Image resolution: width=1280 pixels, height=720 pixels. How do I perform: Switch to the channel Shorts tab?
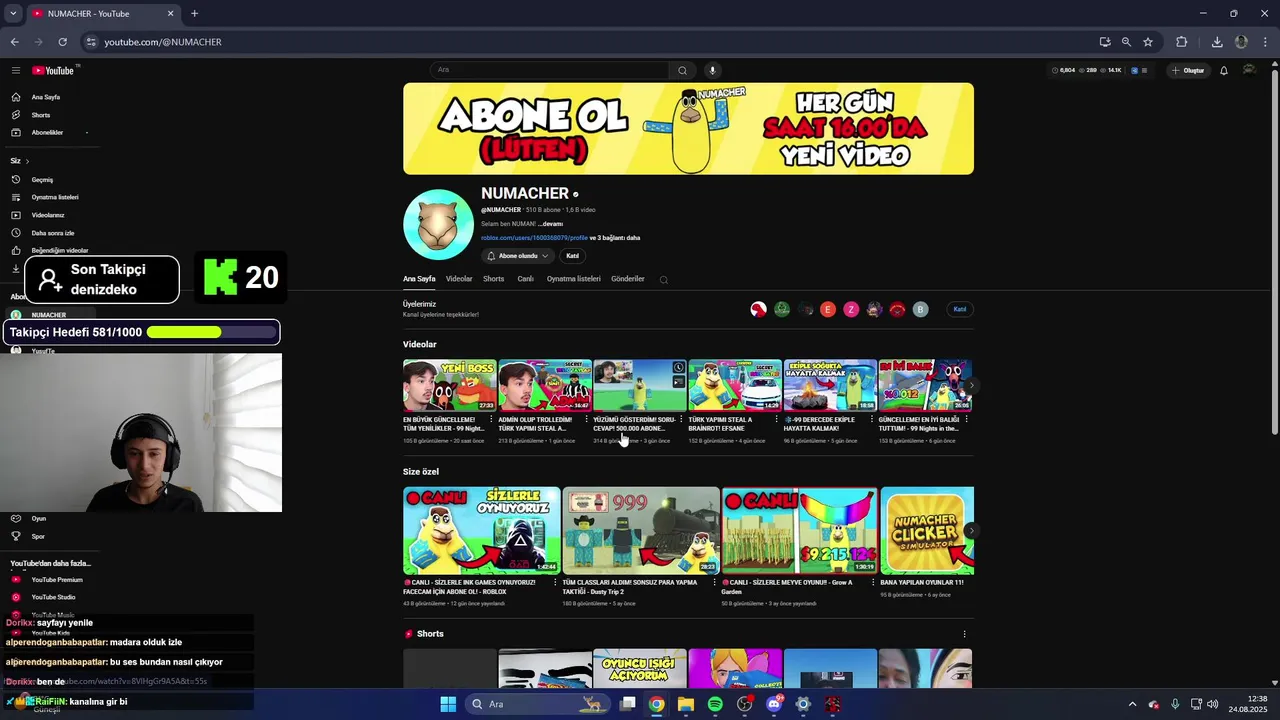click(494, 279)
